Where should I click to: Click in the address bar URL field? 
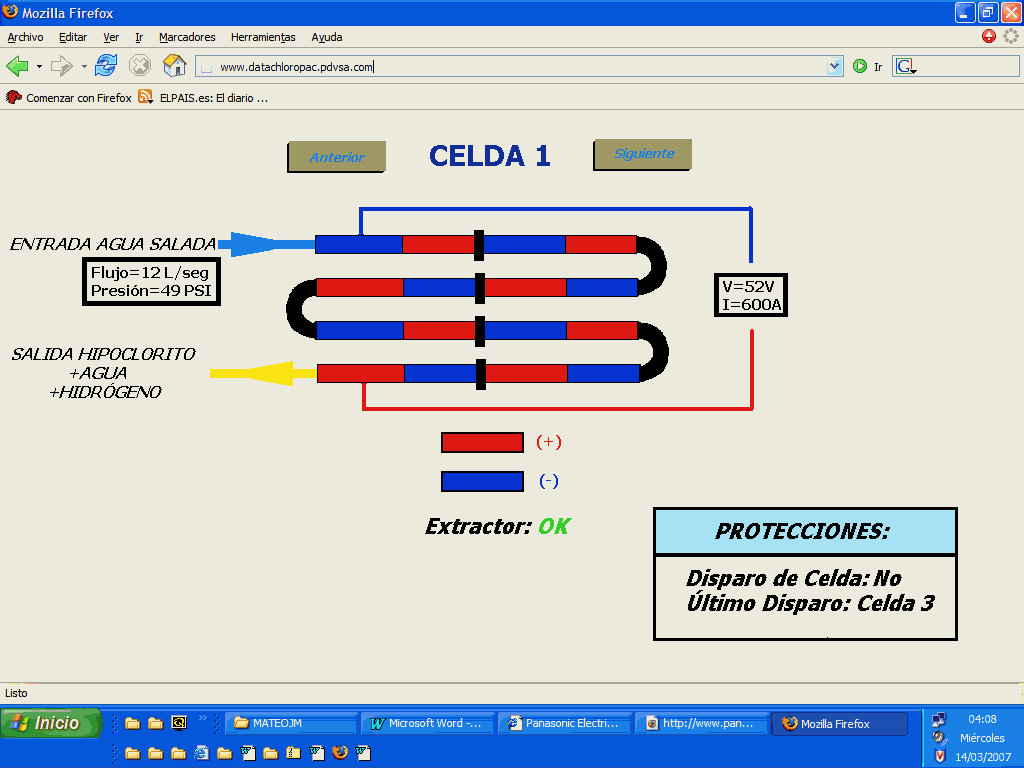[519, 67]
